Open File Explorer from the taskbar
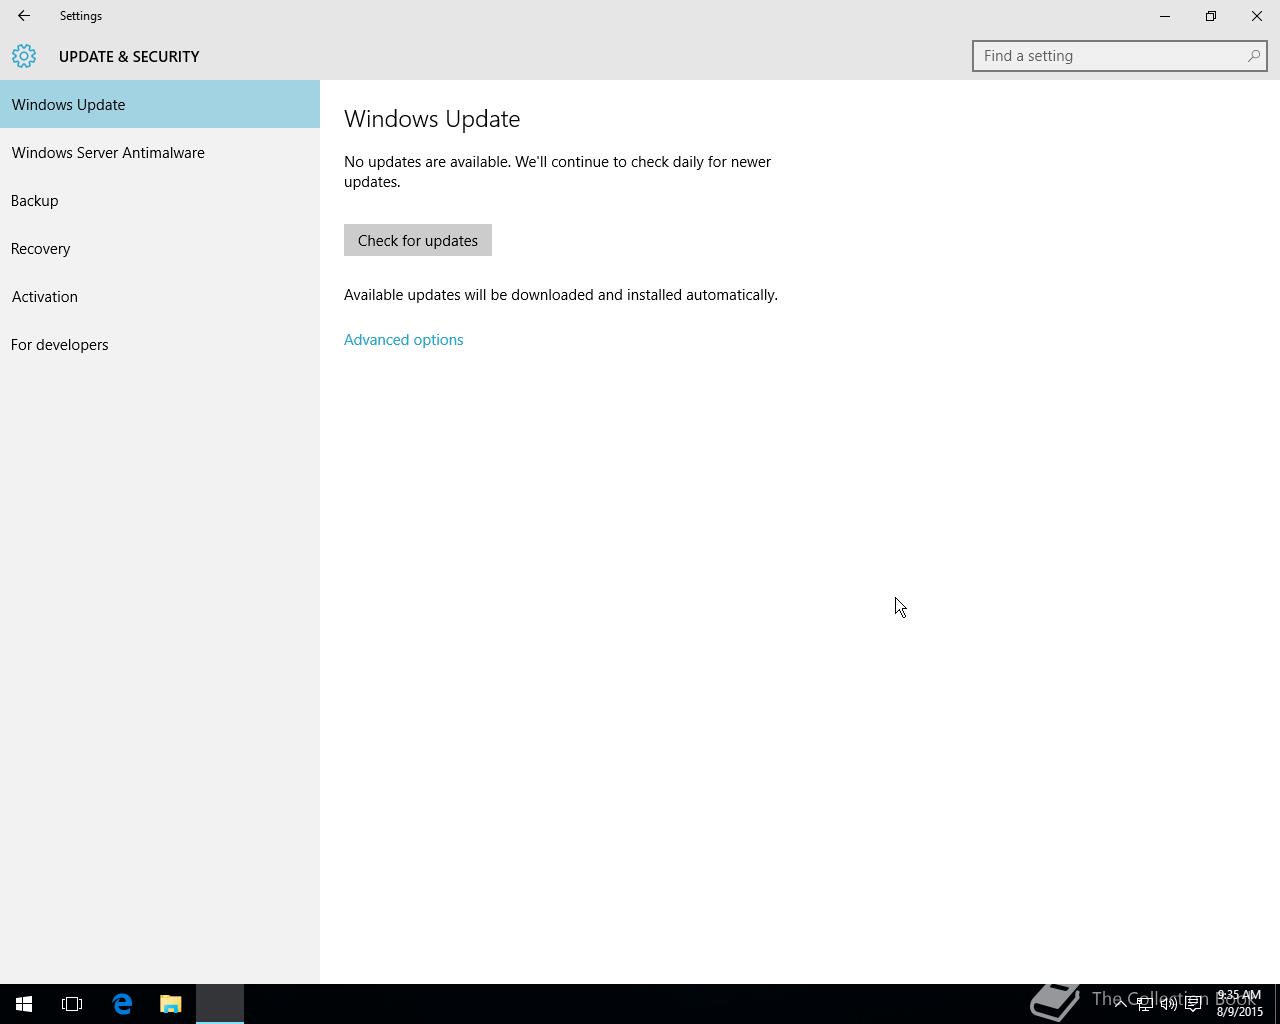 pyautogui.click(x=171, y=1004)
